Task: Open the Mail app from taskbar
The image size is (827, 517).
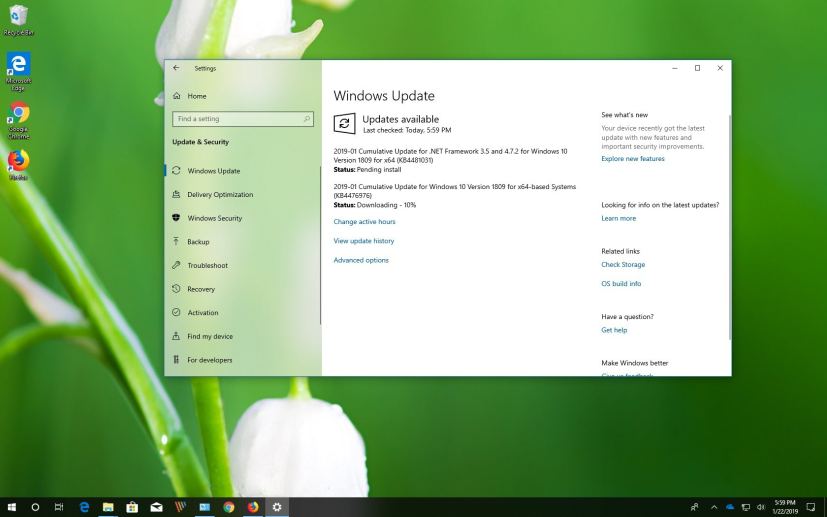Action: click(x=157, y=507)
